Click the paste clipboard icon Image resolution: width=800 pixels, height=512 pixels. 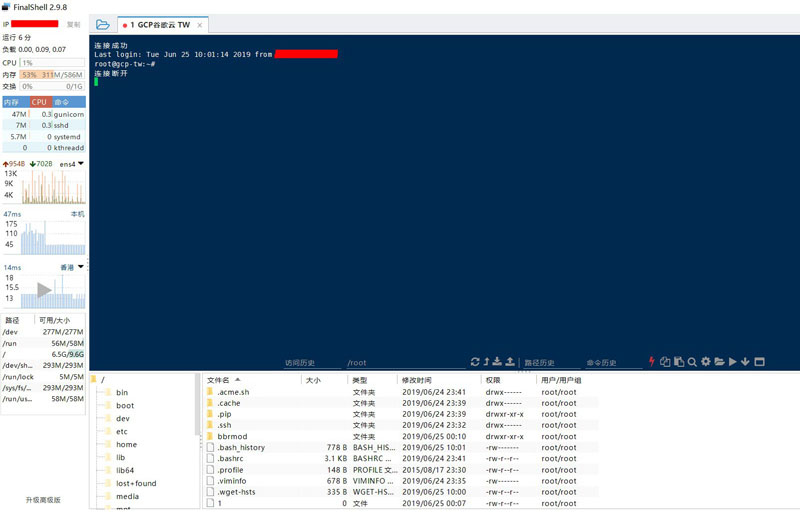(679, 362)
